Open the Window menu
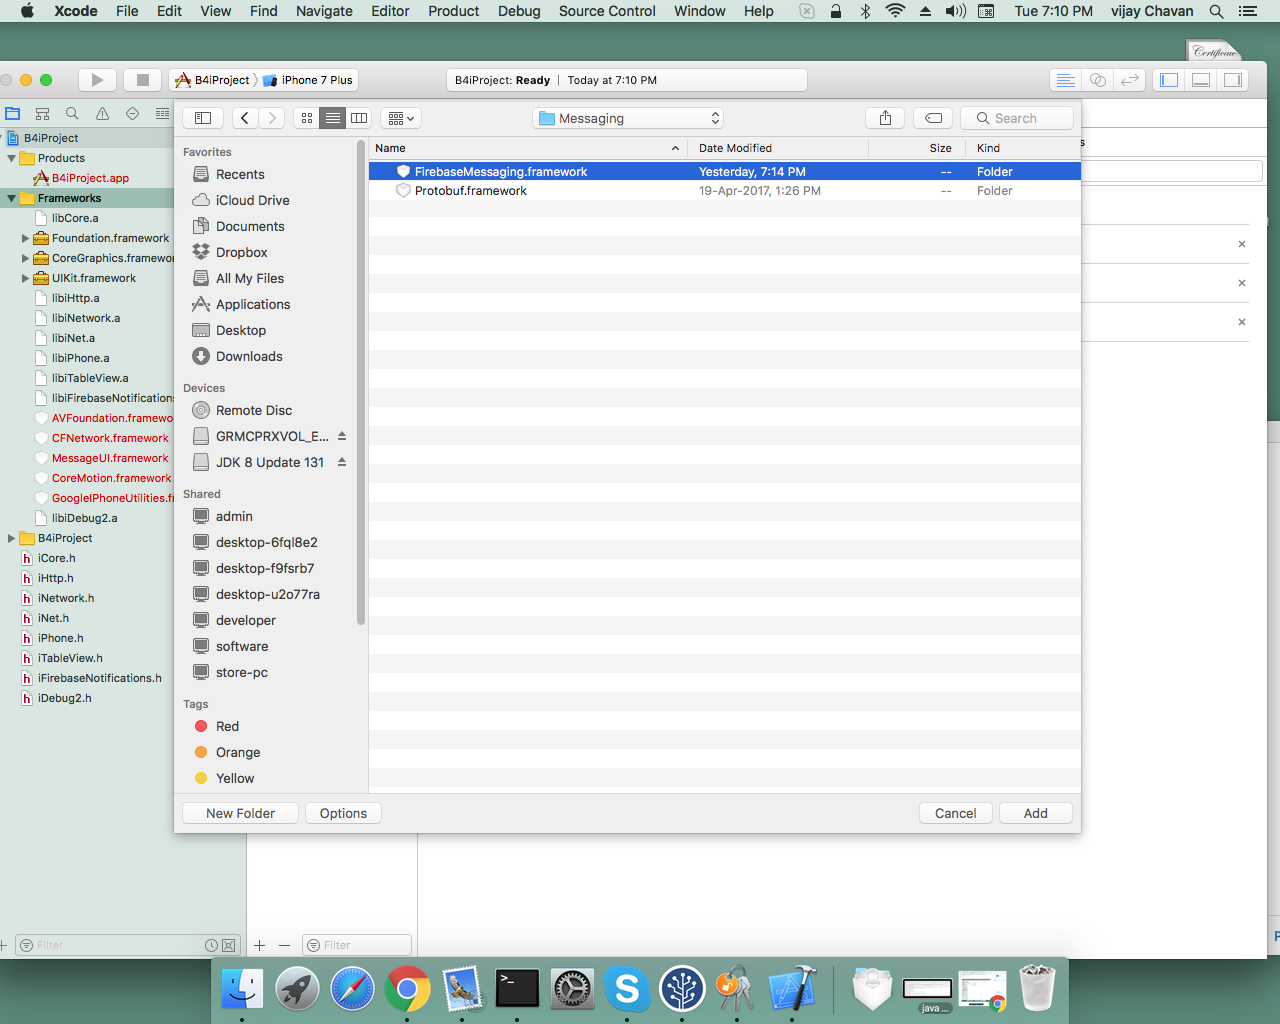 pyautogui.click(x=700, y=11)
